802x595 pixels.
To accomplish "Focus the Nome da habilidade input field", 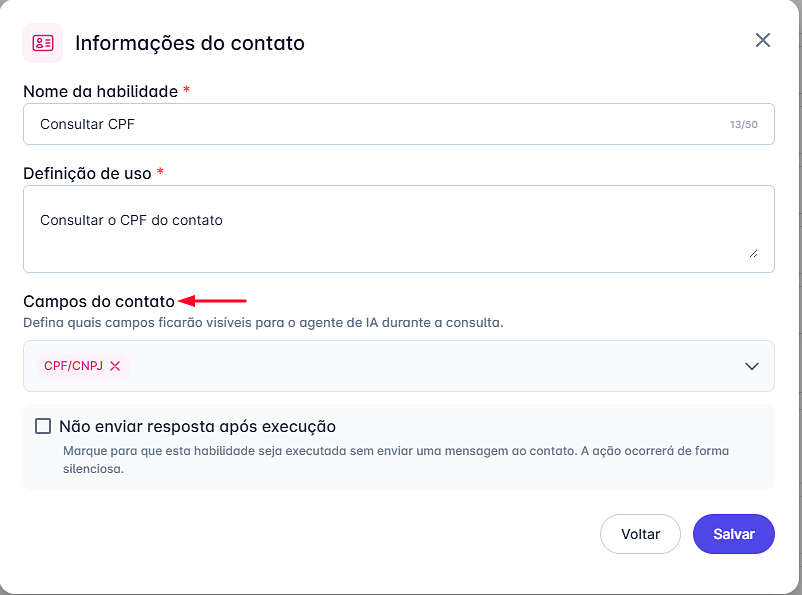I will pos(380,125).
